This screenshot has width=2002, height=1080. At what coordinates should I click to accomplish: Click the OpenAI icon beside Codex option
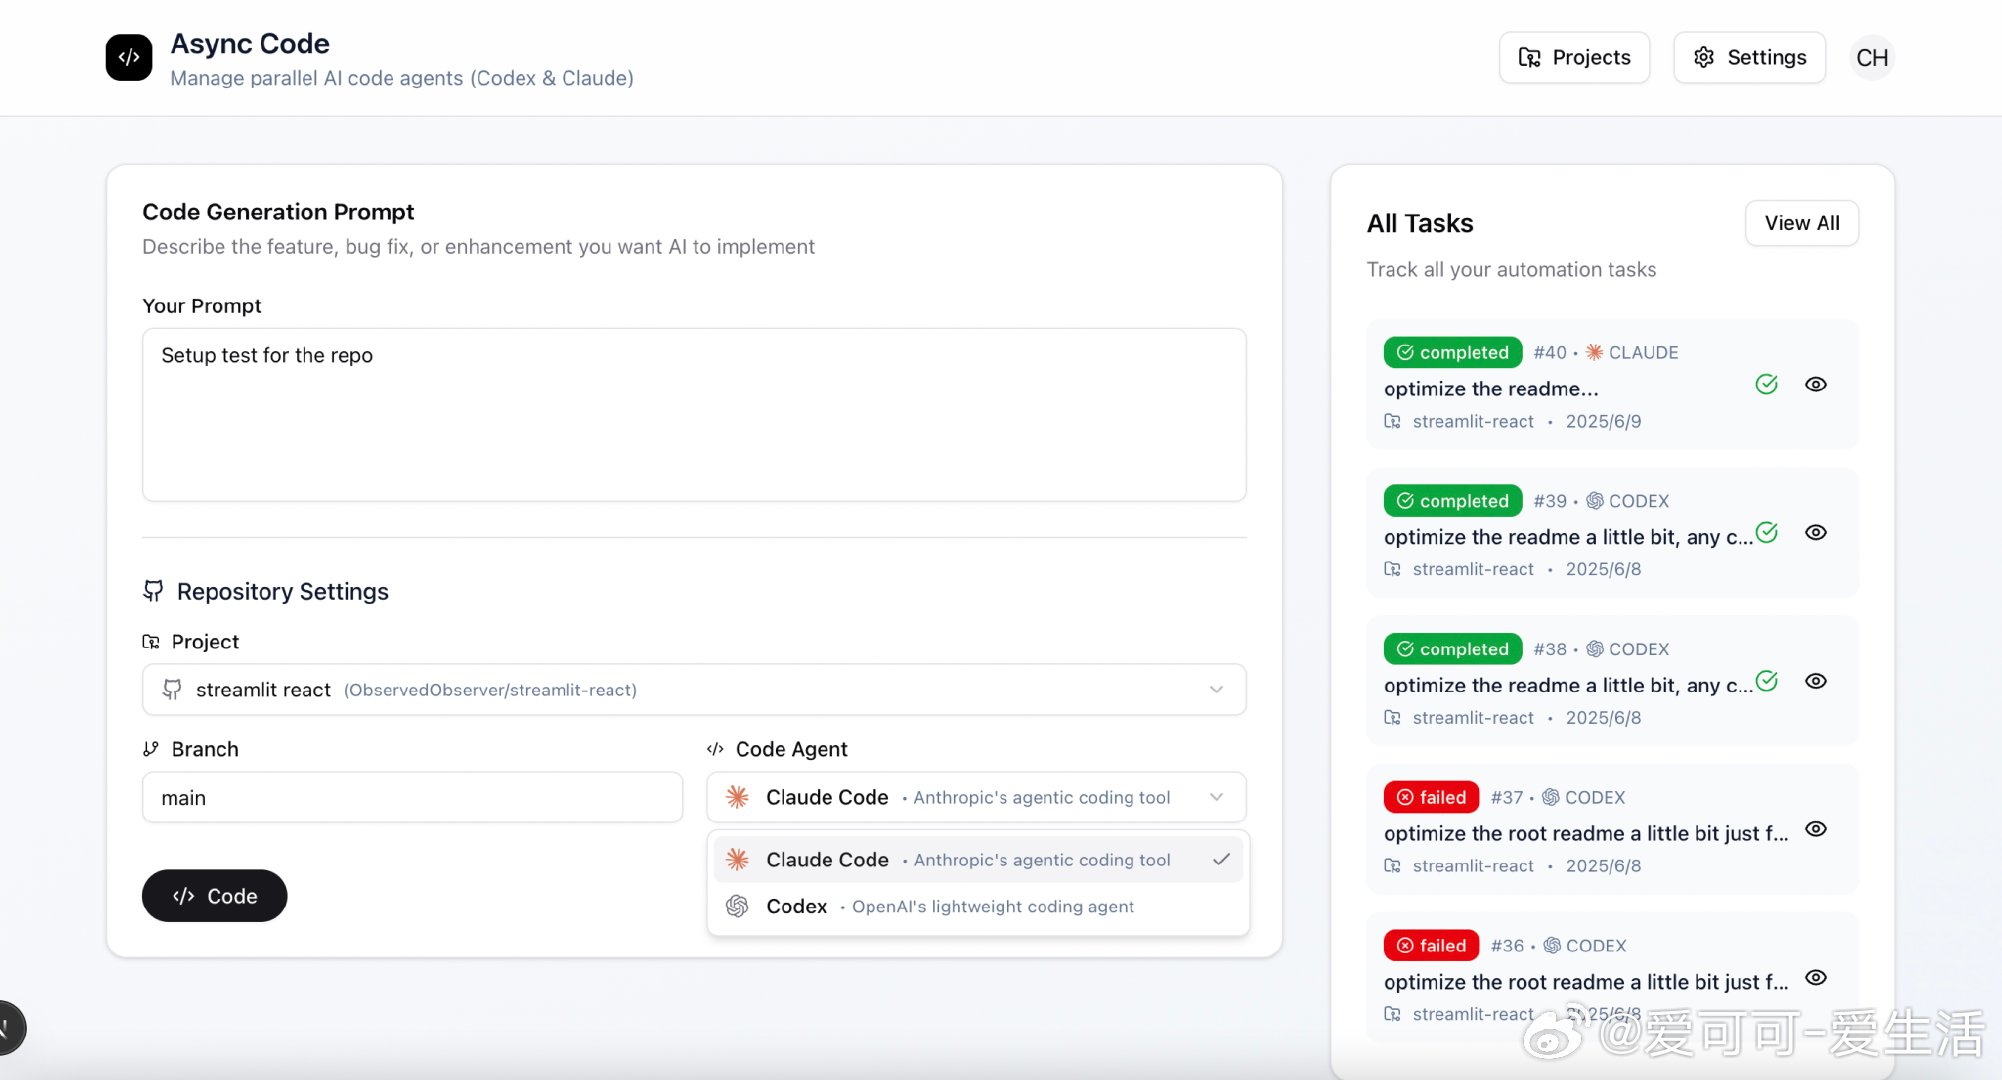737,906
